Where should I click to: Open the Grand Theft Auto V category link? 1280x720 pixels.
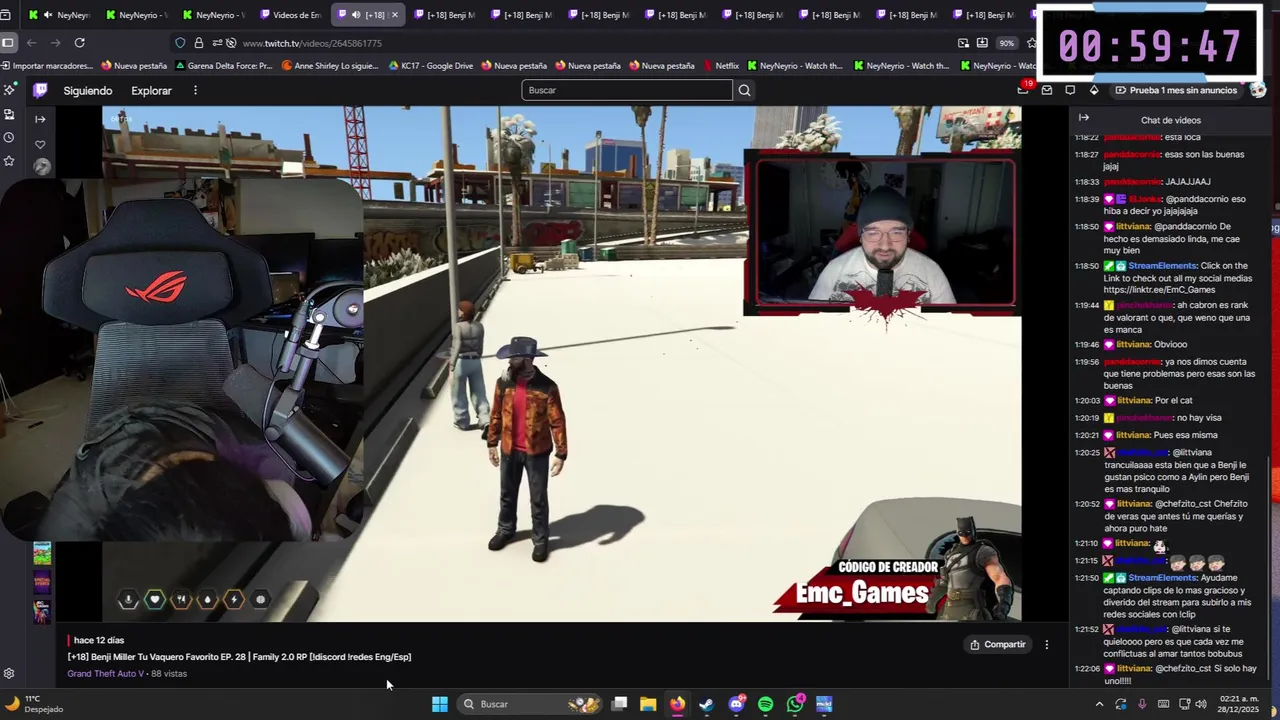[x=105, y=674]
